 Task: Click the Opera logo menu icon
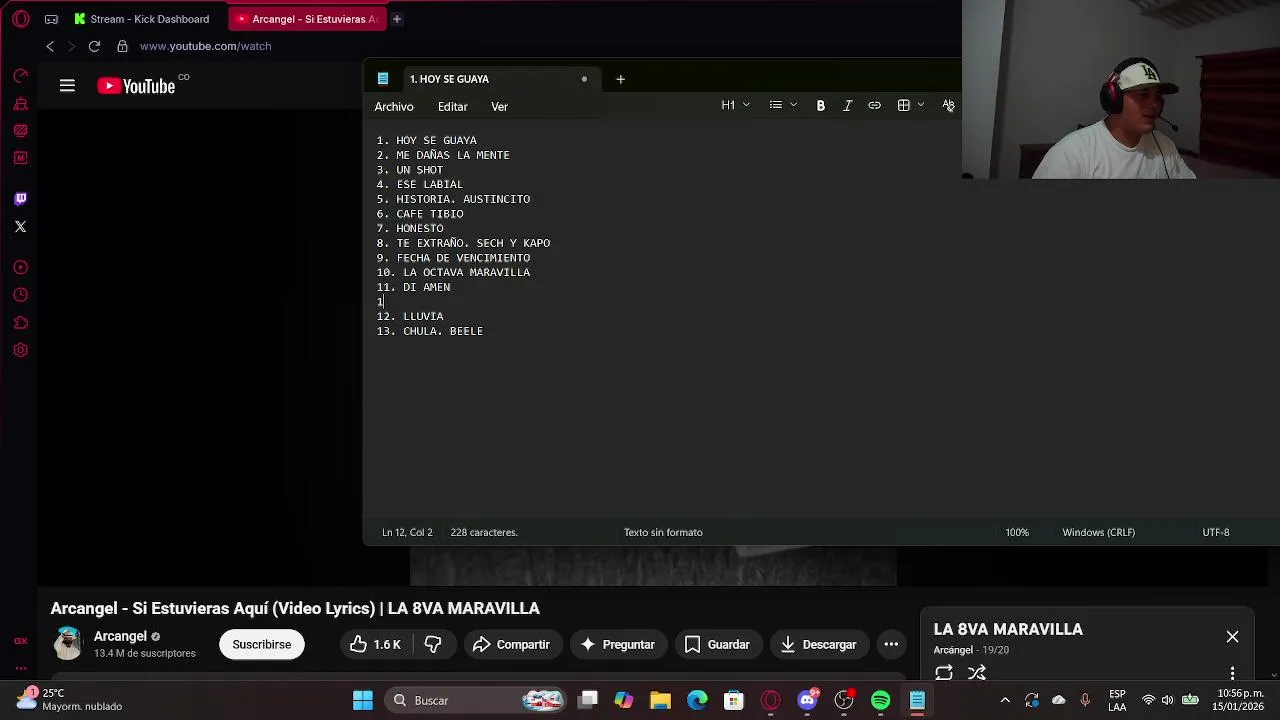point(20,19)
